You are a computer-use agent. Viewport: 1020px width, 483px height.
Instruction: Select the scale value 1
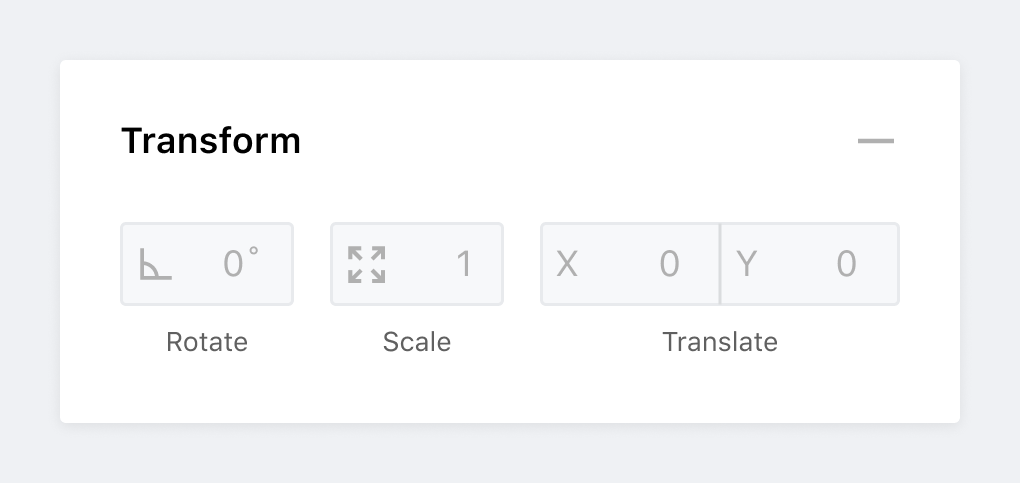464,264
